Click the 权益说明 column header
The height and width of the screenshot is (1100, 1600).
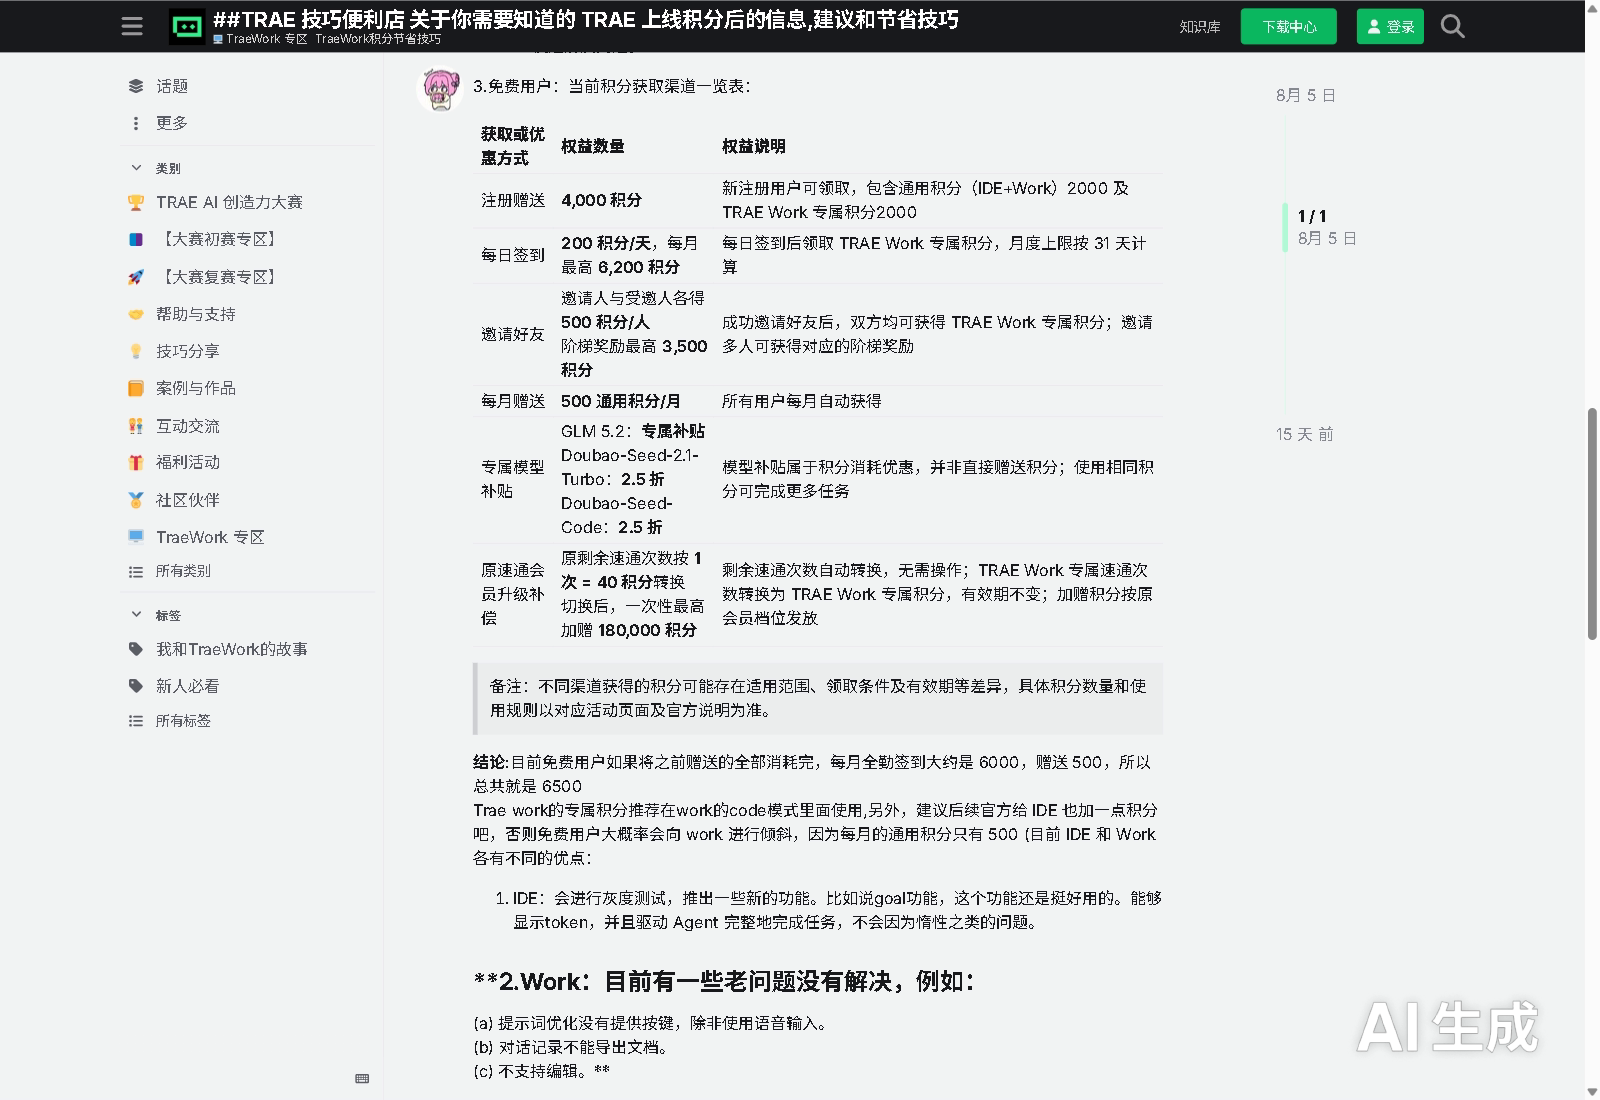(x=754, y=146)
